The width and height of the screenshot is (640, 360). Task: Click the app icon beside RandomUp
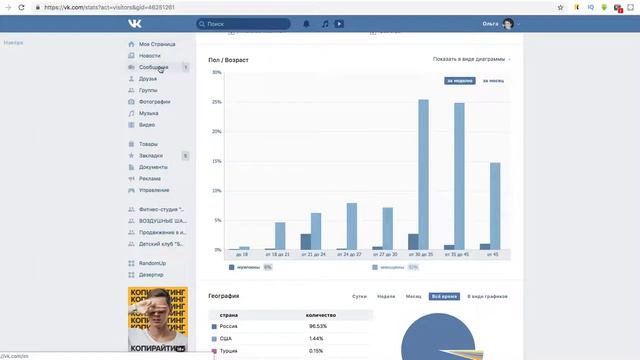(x=131, y=263)
